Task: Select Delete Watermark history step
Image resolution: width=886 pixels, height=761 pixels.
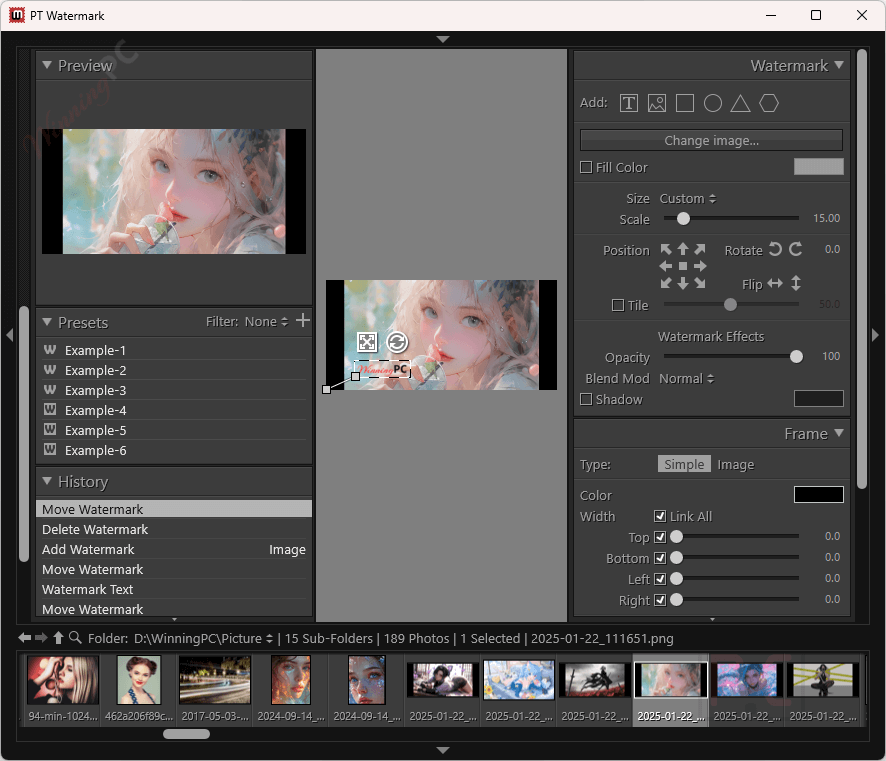Action: 174,529
